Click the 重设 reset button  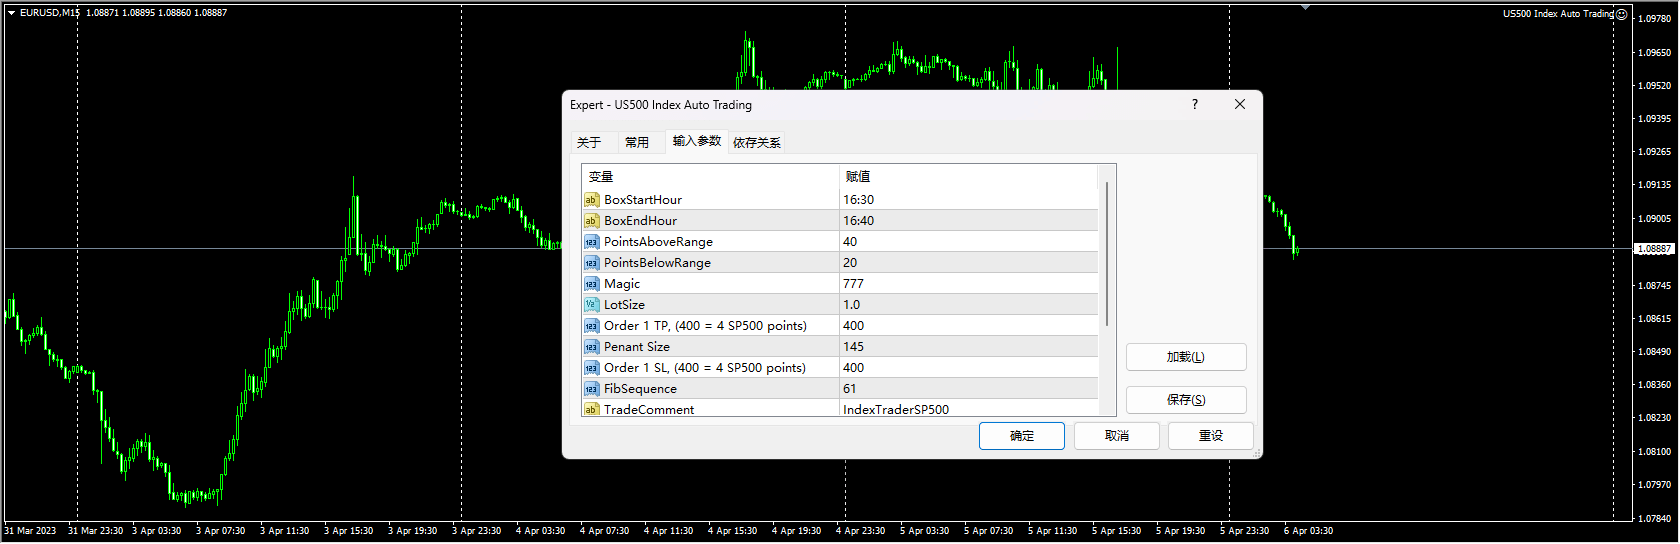pyautogui.click(x=1211, y=436)
